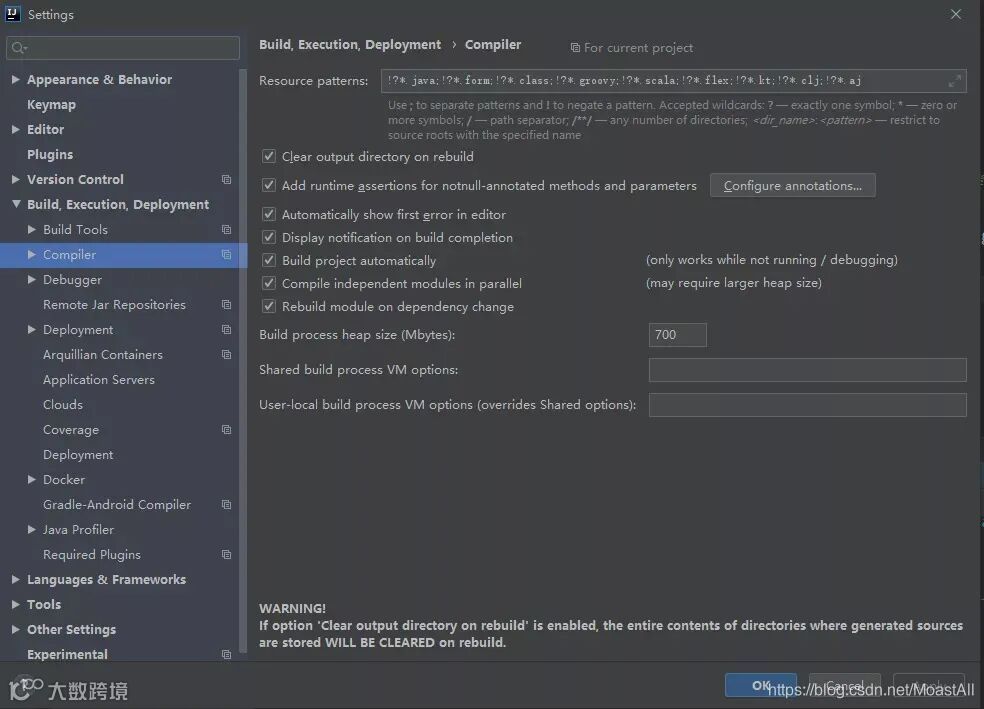Close the Settings dialog
Image resolution: width=984 pixels, height=709 pixels.
point(956,14)
